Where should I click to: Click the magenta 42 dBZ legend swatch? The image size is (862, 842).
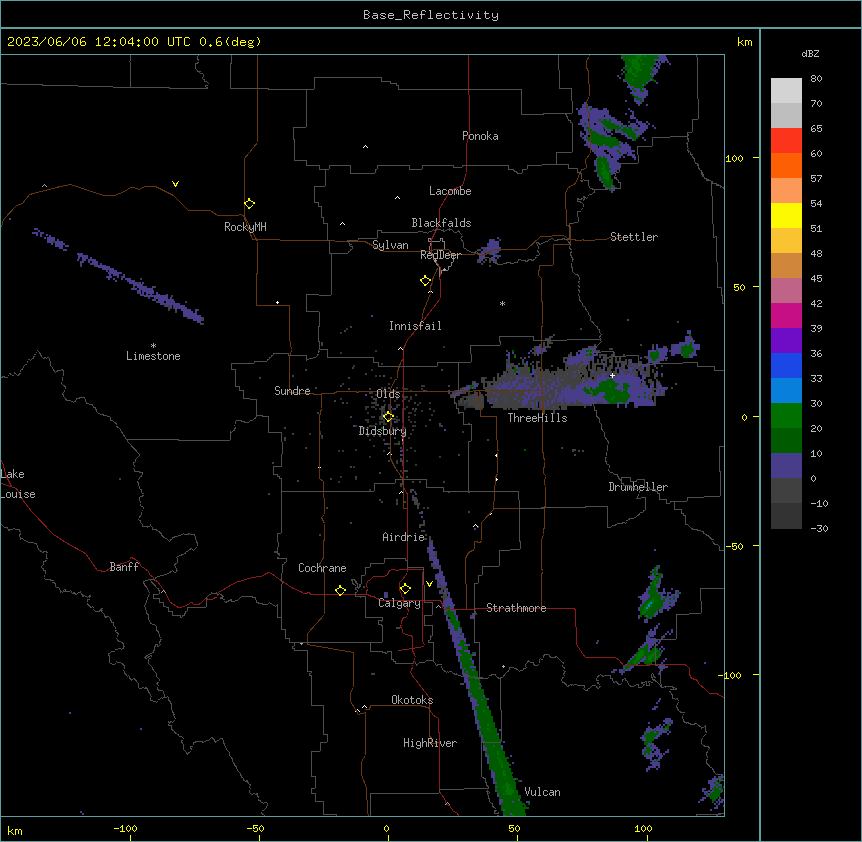click(786, 315)
